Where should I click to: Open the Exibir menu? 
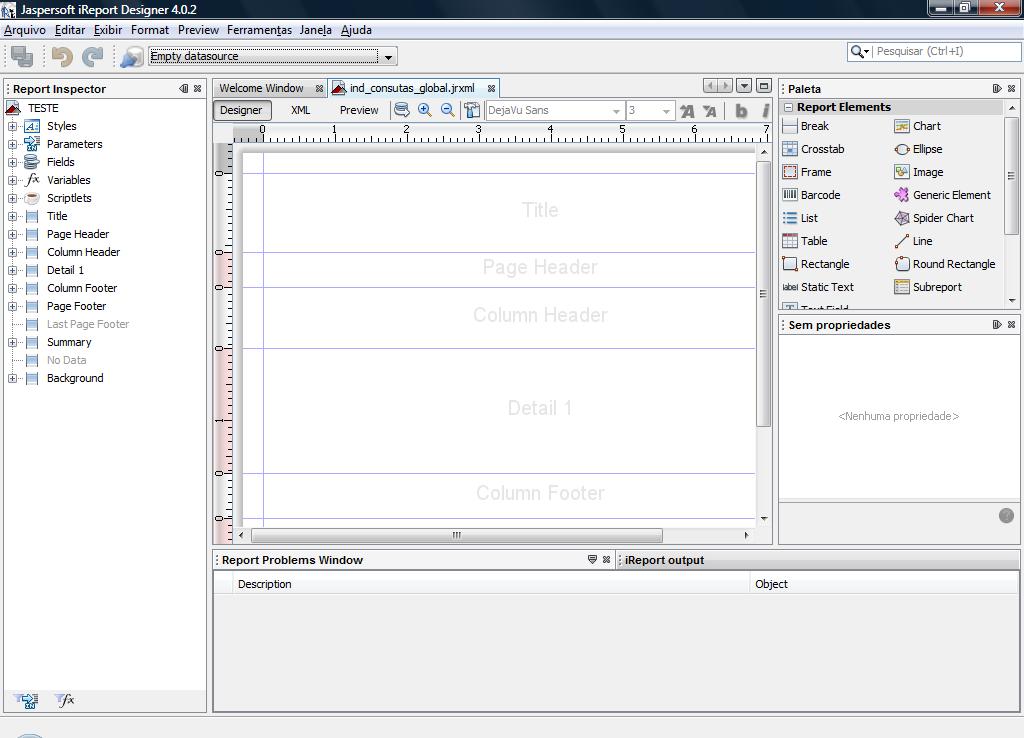108,30
